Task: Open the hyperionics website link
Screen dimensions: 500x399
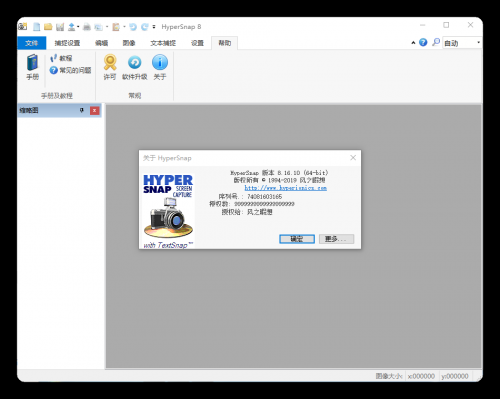Action: pyautogui.click(x=286, y=188)
